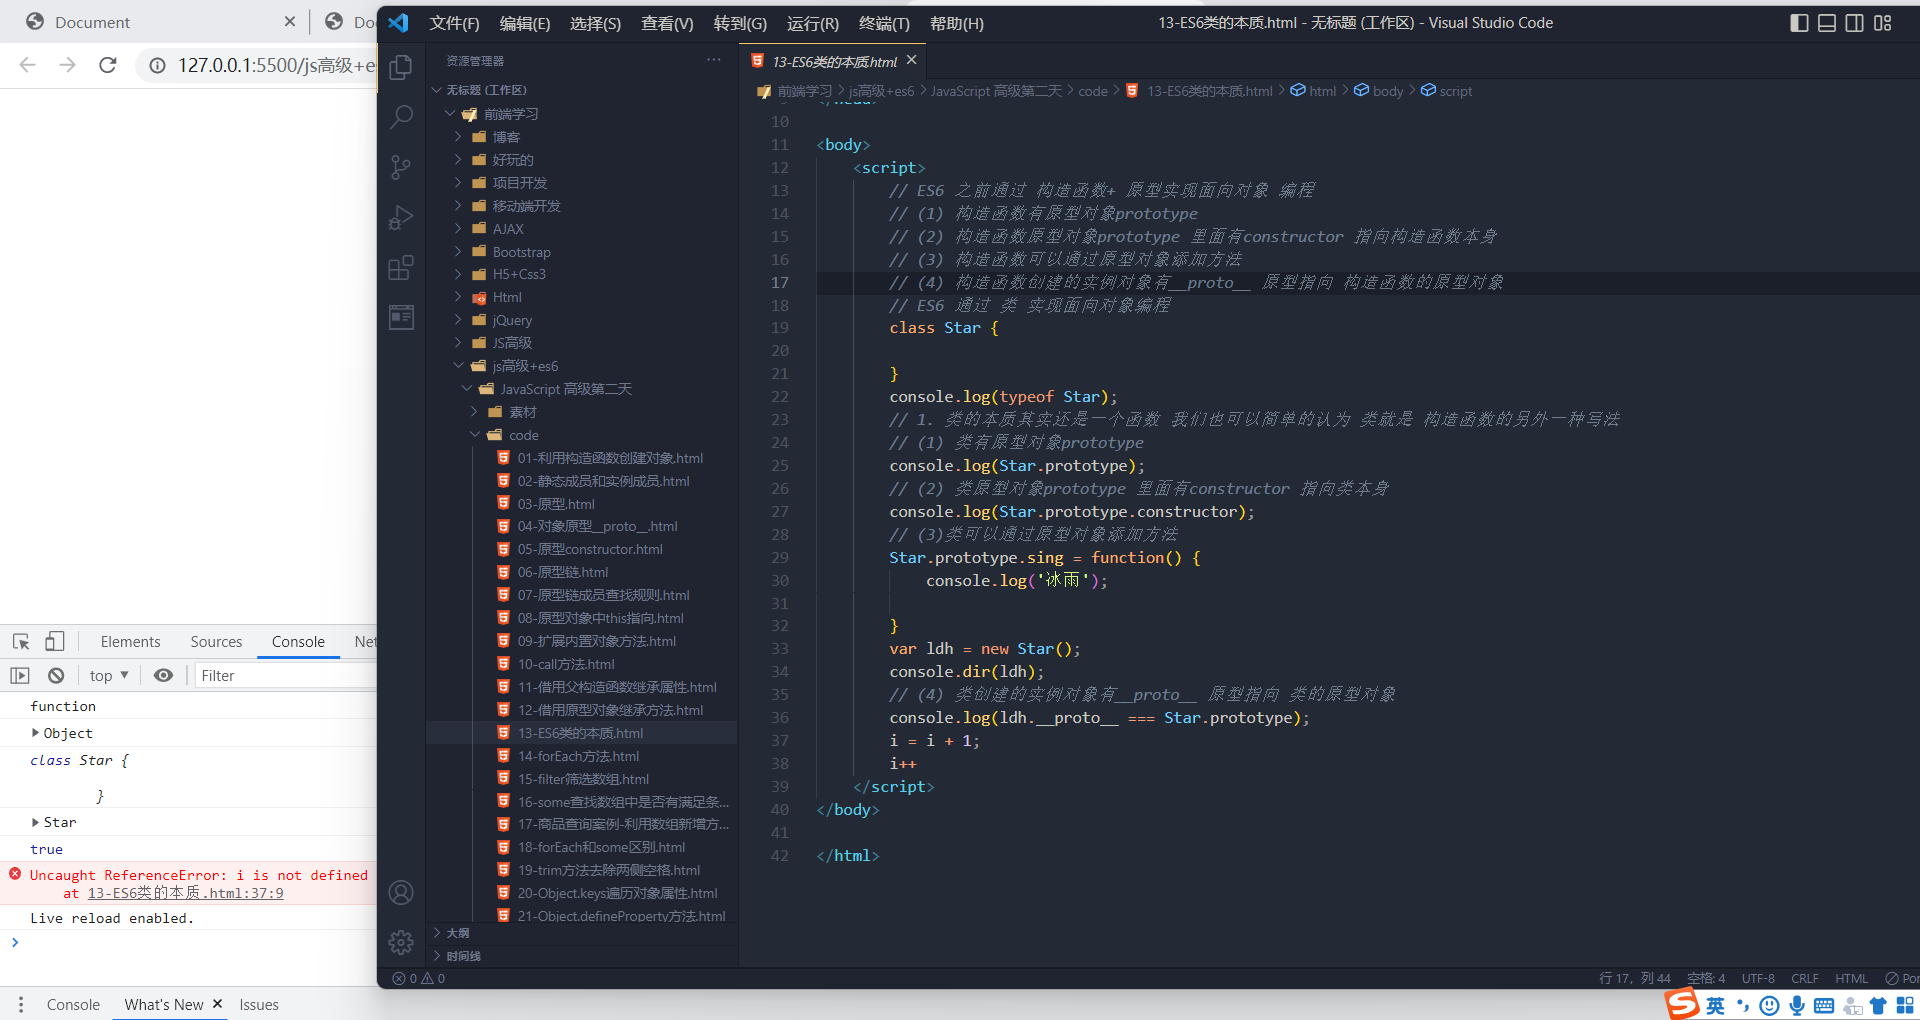Image resolution: width=1920 pixels, height=1020 pixels.
Task: Toggle primary side bar layout icon
Action: (x=1799, y=22)
